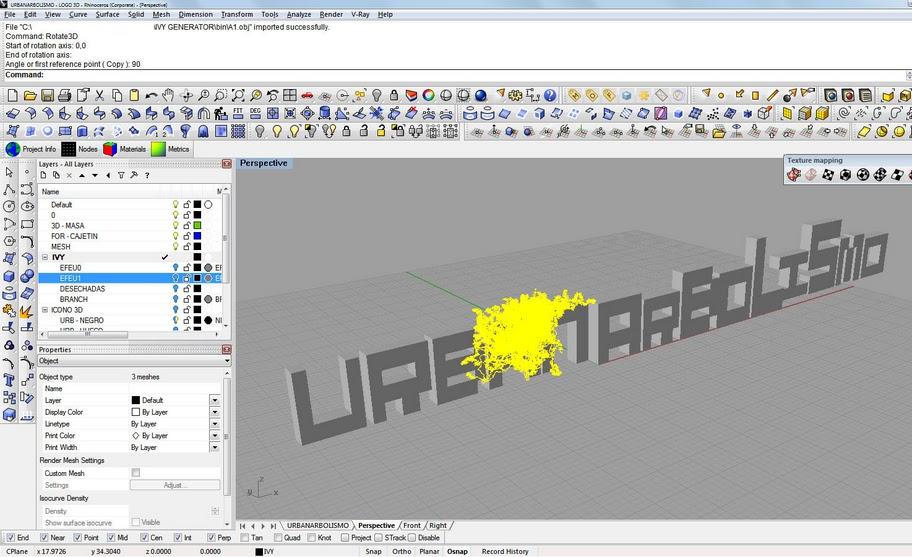Click the Undo arrow icon
The height and width of the screenshot is (557, 912).
click(x=151, y=95)
